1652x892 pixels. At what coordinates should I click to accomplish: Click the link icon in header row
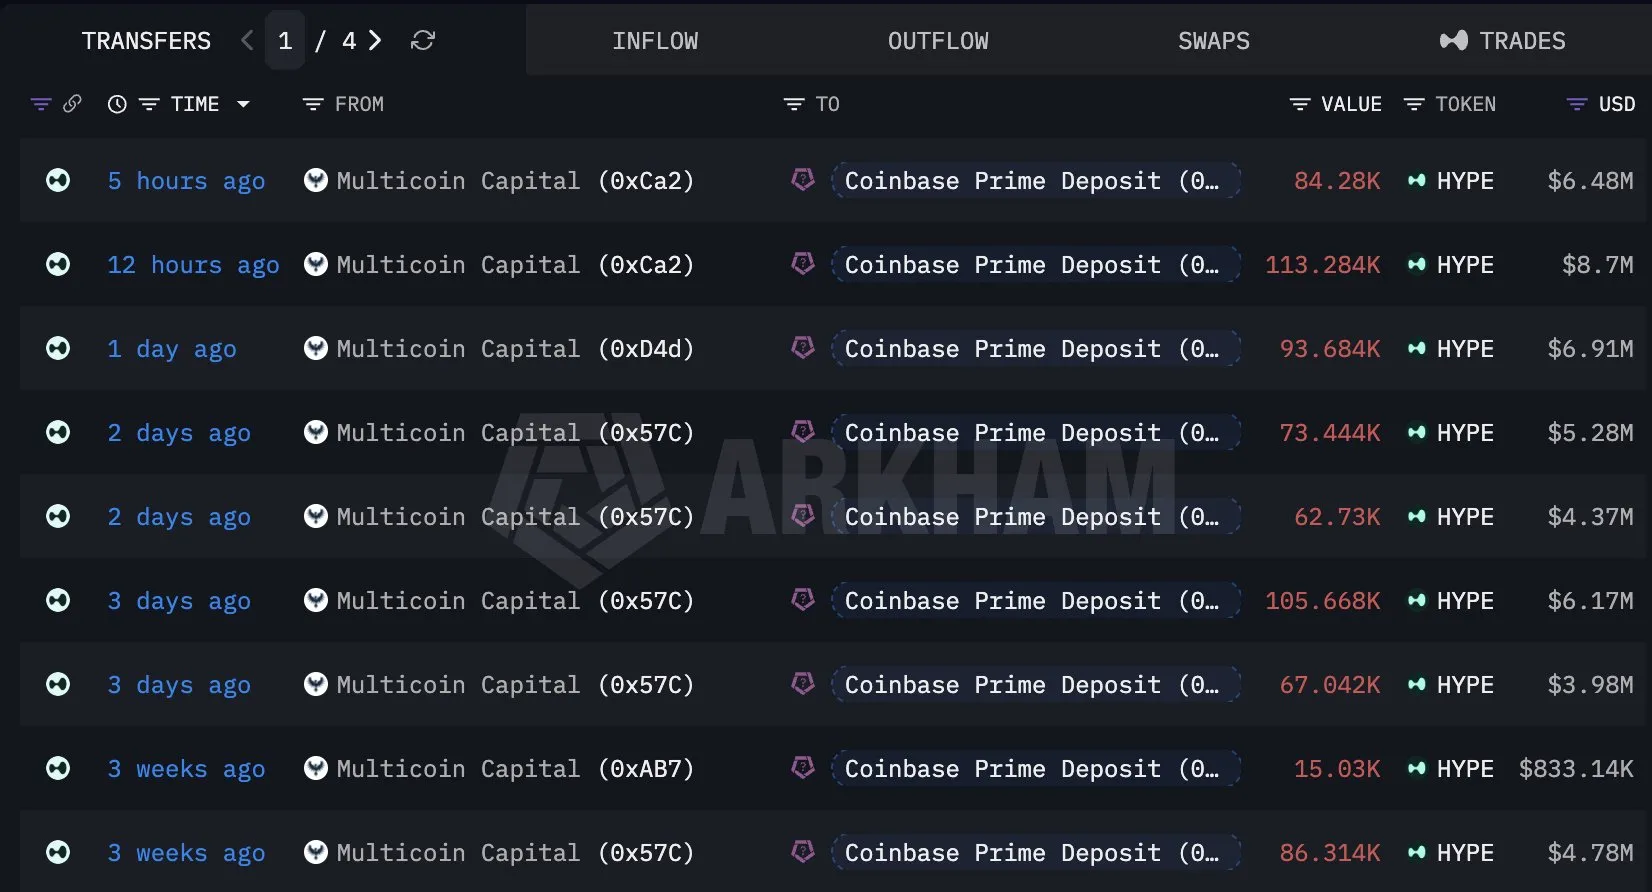tap(72, 104)
